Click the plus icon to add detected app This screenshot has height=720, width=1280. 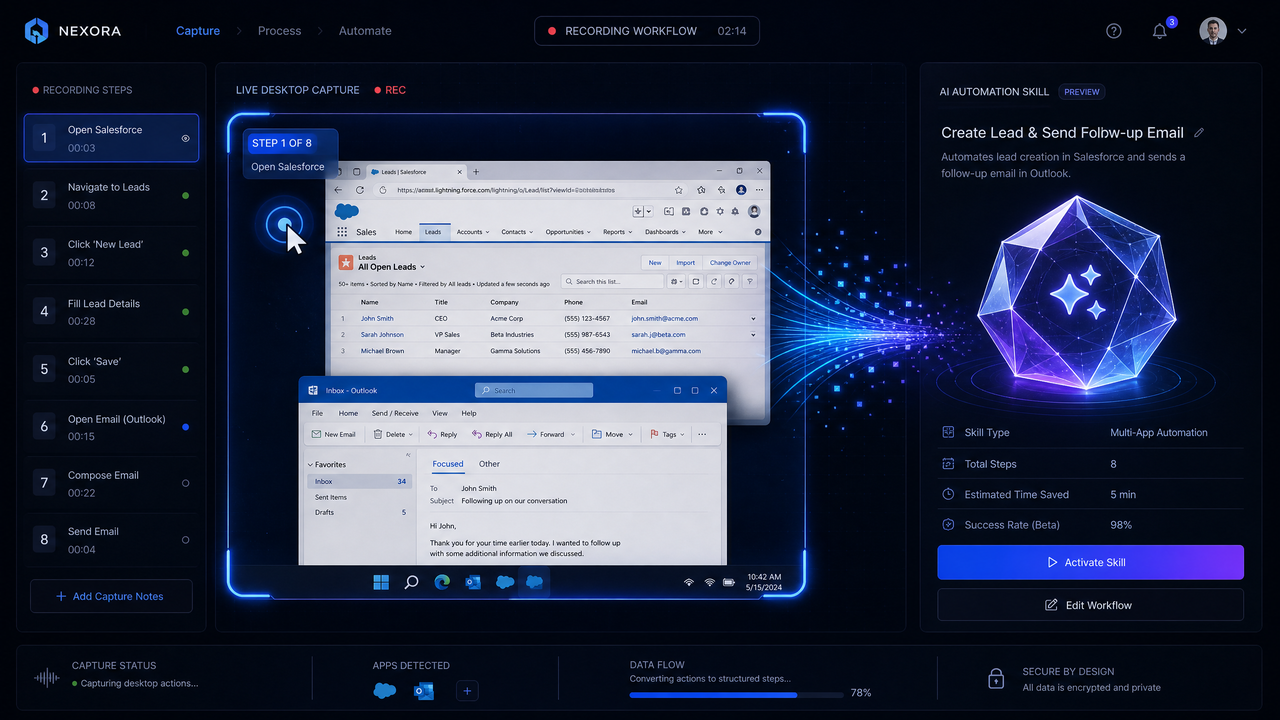point(467,690)
